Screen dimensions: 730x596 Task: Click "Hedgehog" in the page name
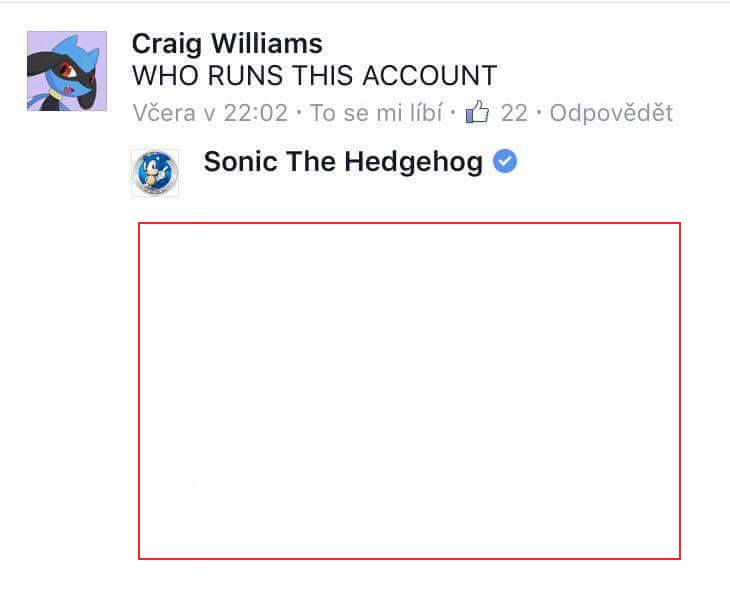[x=413, y=163]
